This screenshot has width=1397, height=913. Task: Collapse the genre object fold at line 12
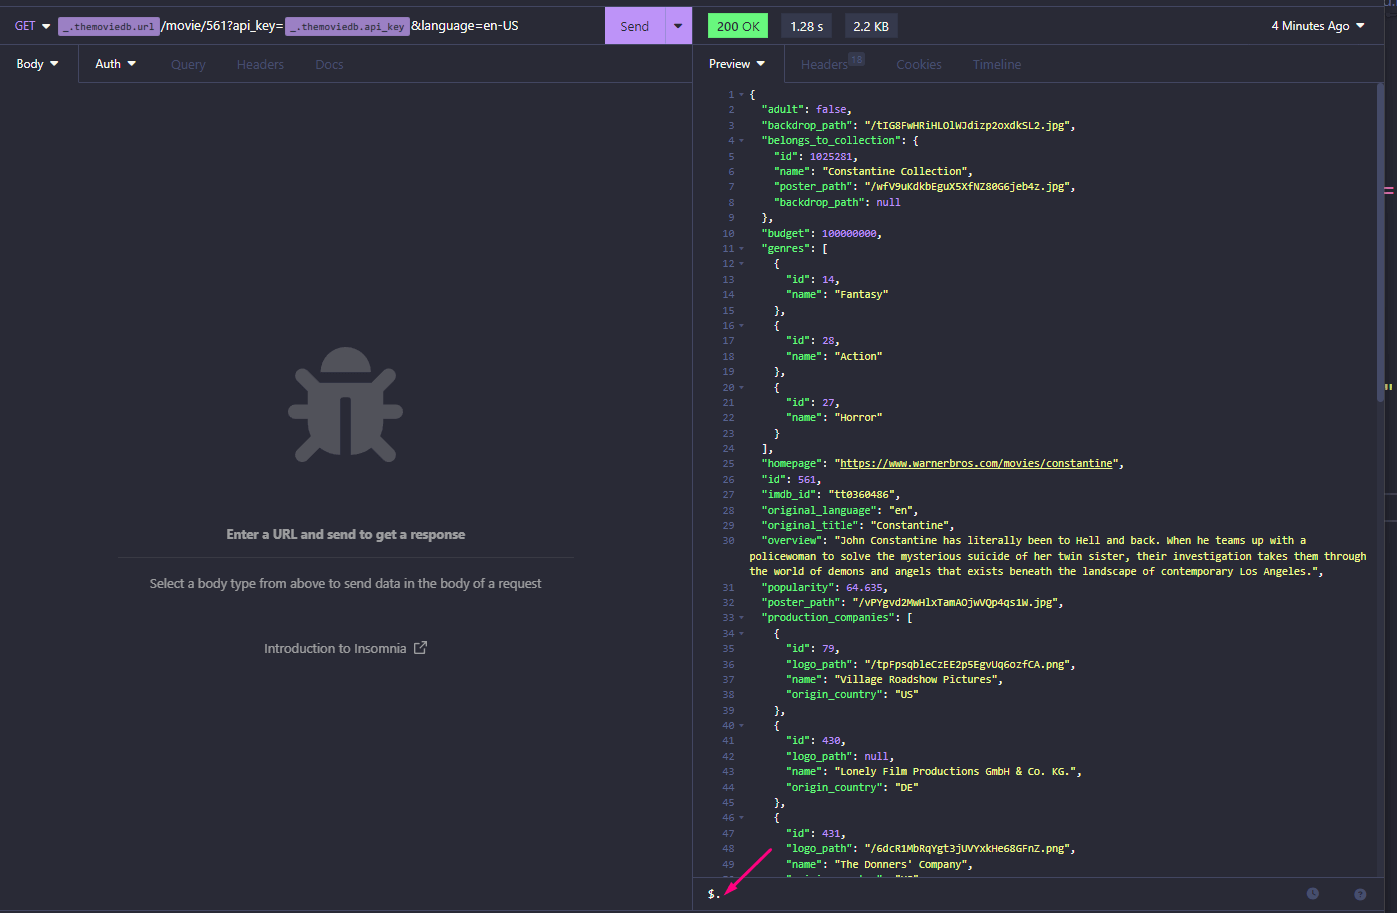[741, 264]
